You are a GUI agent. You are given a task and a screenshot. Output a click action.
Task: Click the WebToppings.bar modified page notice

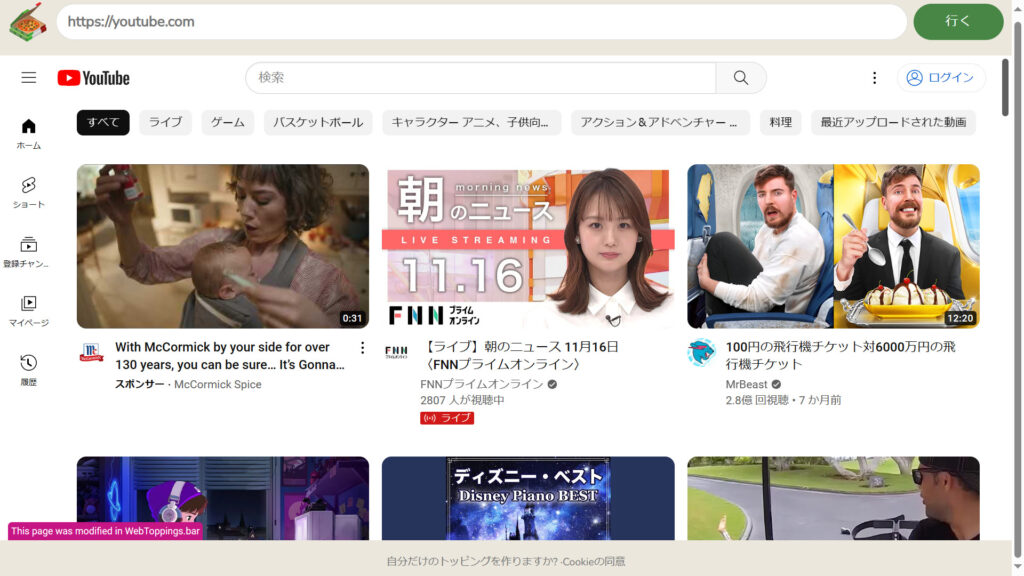[105, 531]
